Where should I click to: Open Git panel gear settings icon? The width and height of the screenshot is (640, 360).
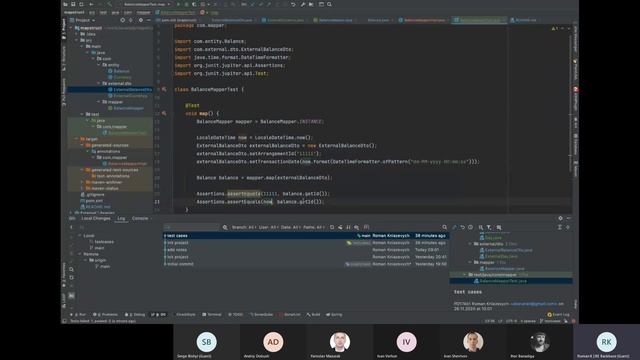560,218
